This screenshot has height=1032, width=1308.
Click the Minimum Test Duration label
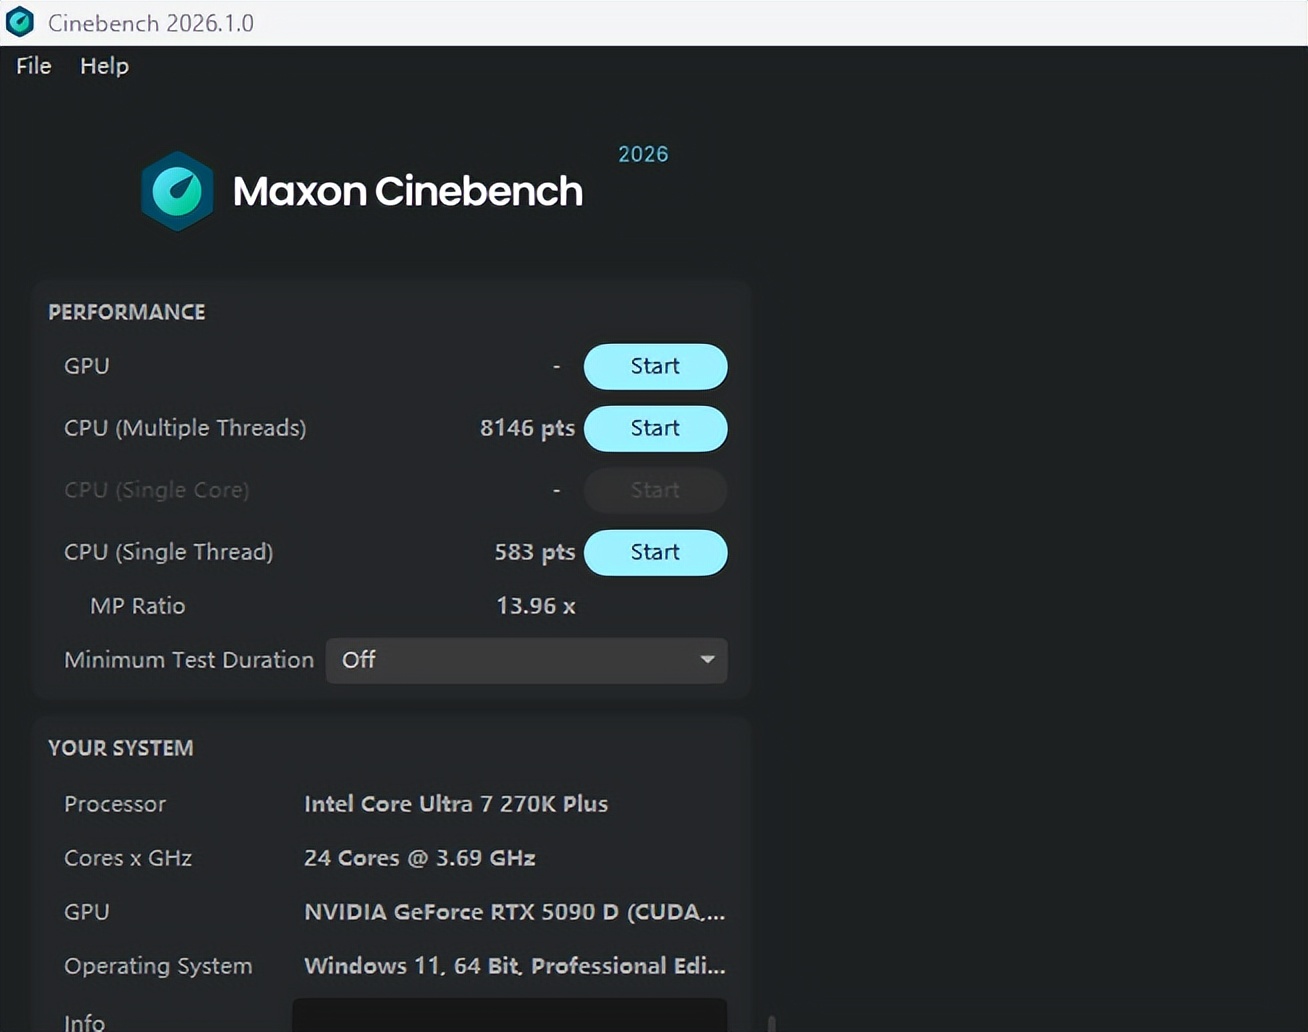click(x=189, y=660)
